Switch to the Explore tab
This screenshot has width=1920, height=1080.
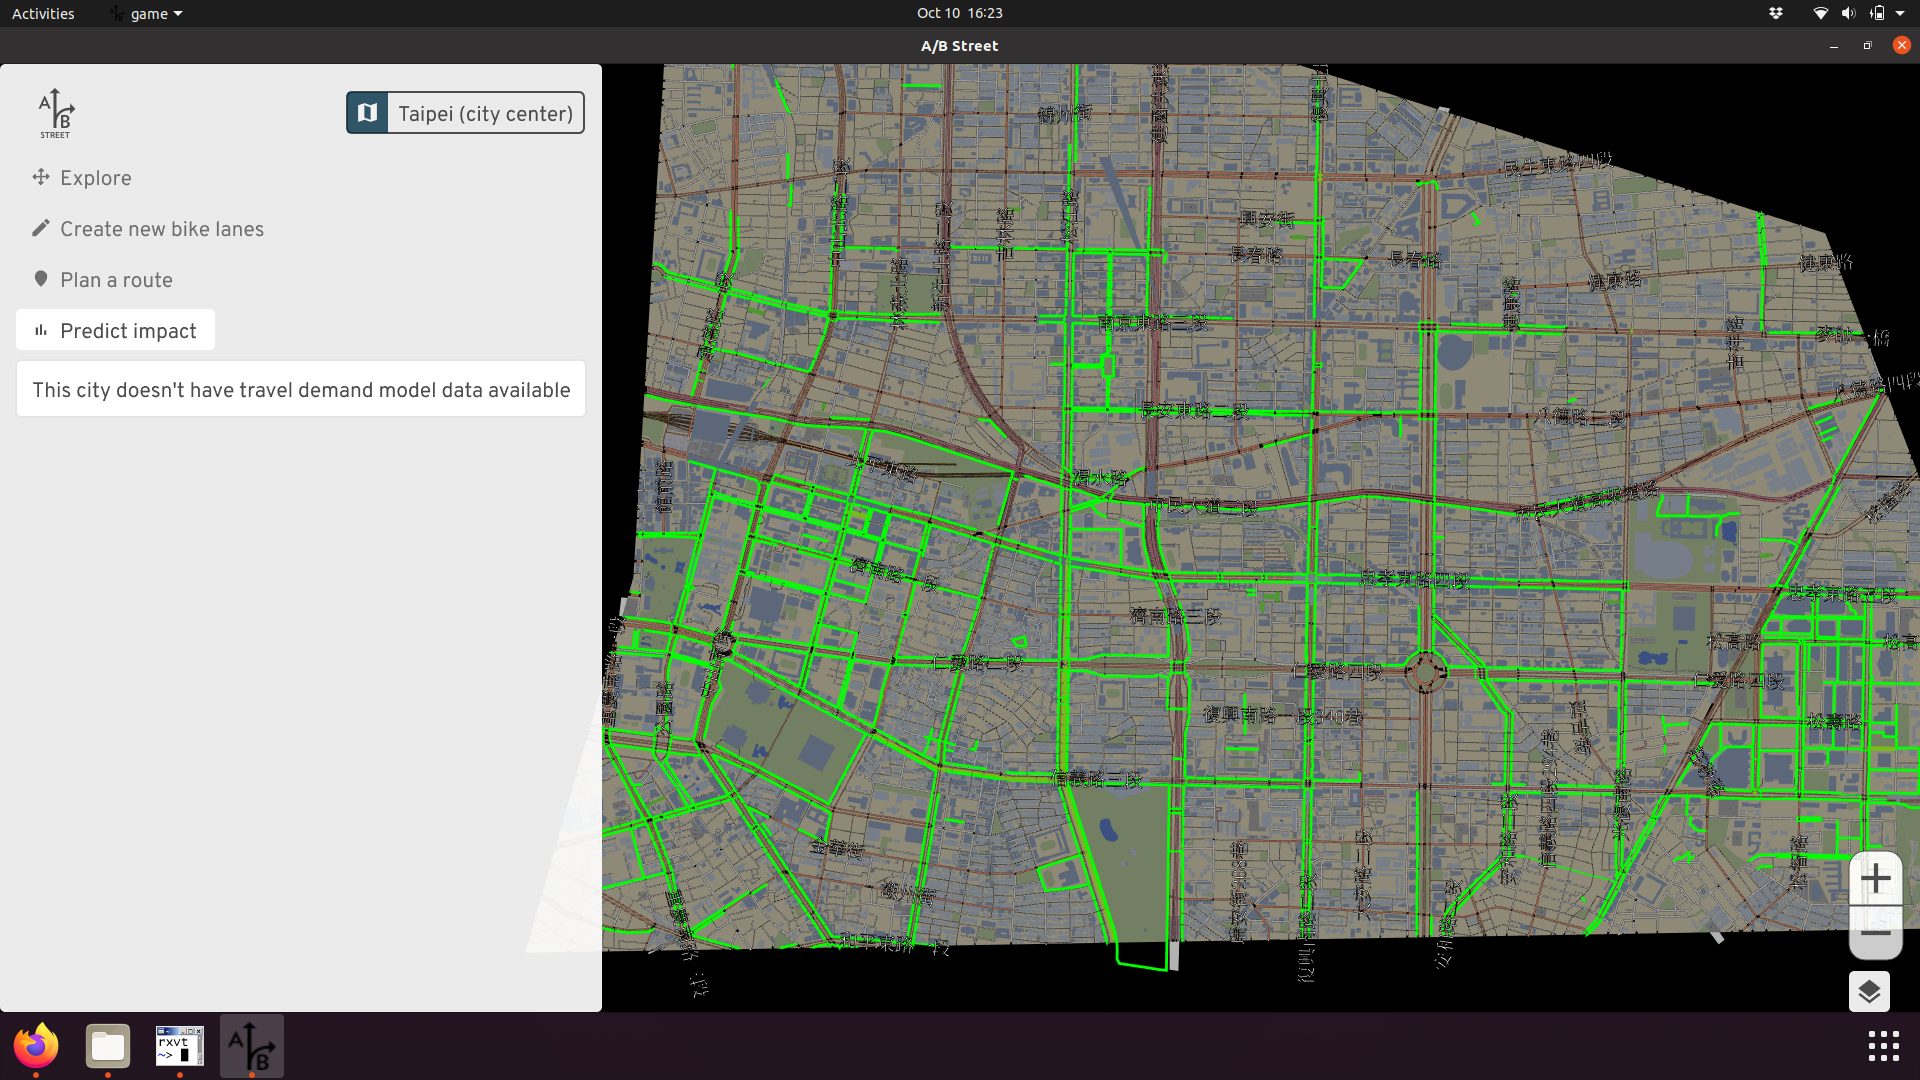82,178
